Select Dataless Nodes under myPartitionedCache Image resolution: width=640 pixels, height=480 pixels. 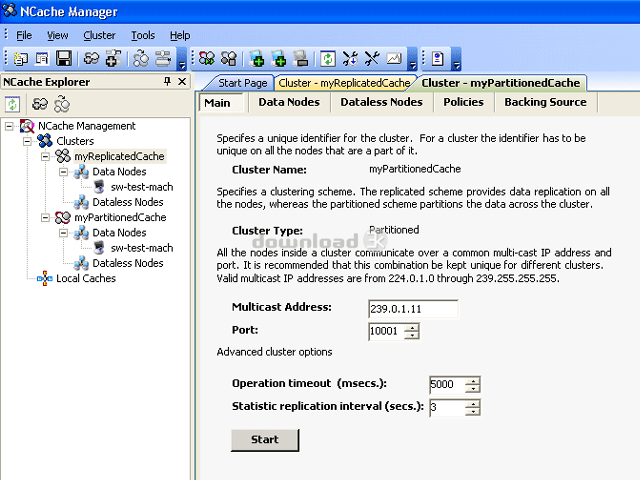(x=128, y=263)
